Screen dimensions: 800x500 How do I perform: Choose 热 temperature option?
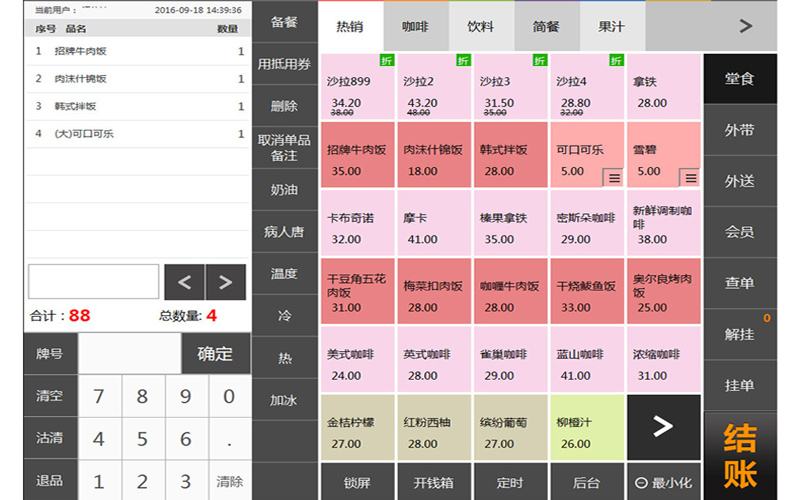pyautogui.click(x=284, y=358)
